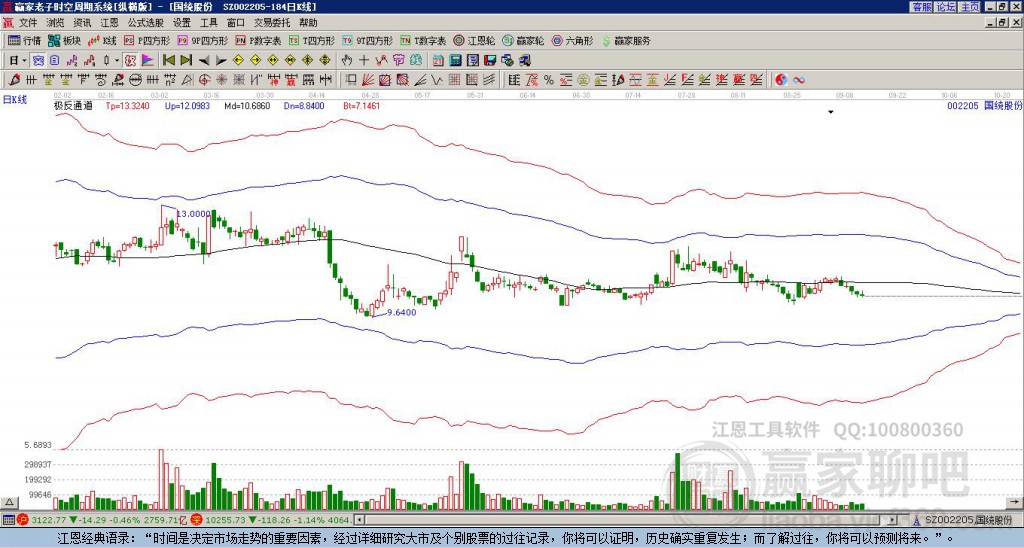Viewport: 1024px width, 548px height.
Task: Click the black left-pointing arrow icon
Action: coord(204,61)
